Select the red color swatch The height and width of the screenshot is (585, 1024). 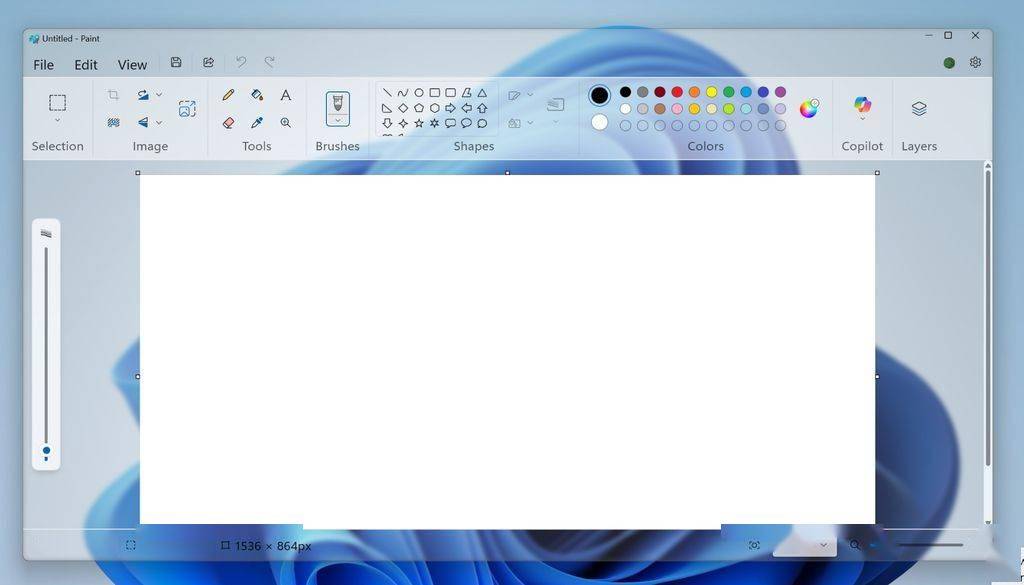pyautogui.click(x=678, y=92)
